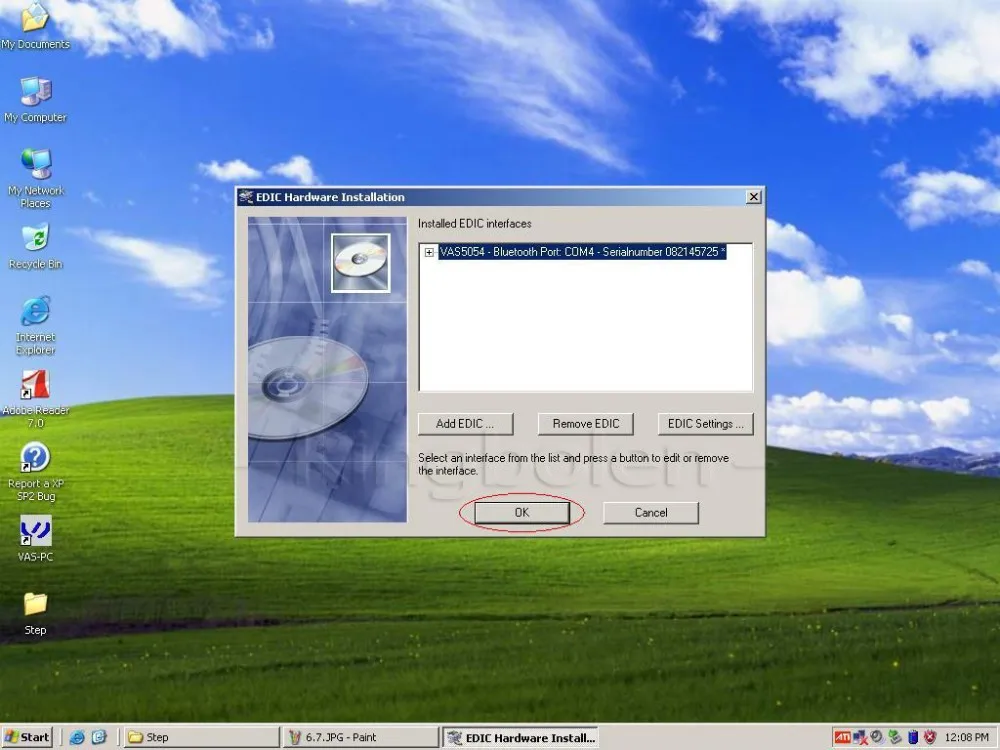
Task: Click the taskbar clock showing 12:08 PM
Action: [966, 738]
